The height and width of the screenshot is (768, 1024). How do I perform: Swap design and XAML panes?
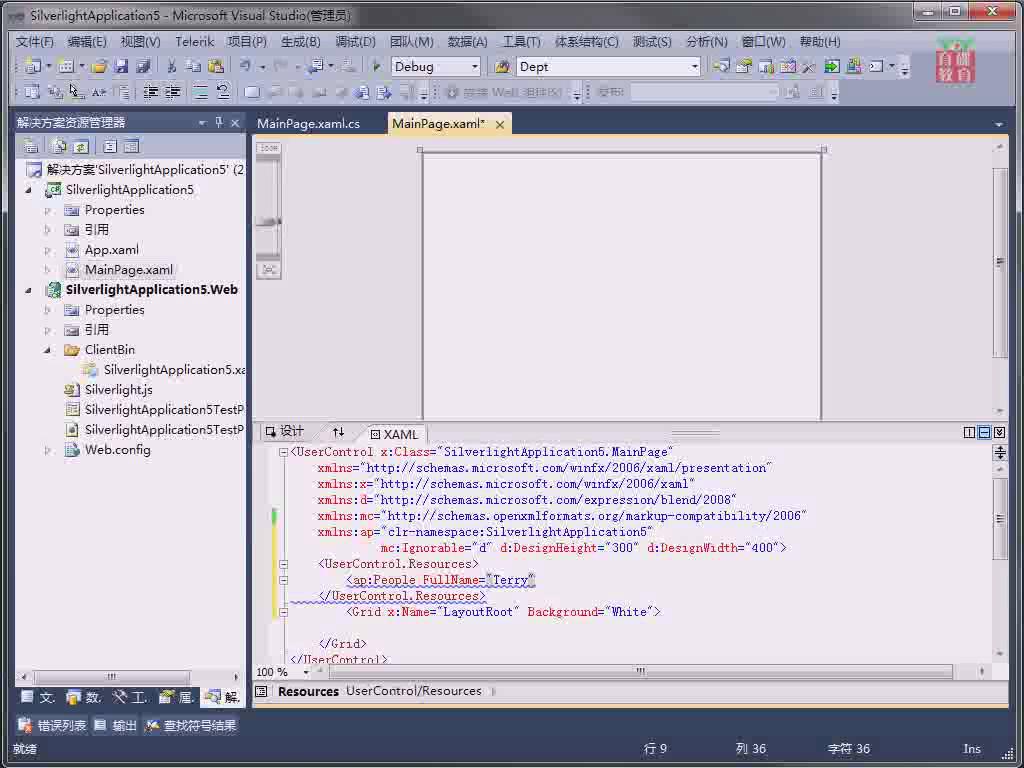[338, 432]
